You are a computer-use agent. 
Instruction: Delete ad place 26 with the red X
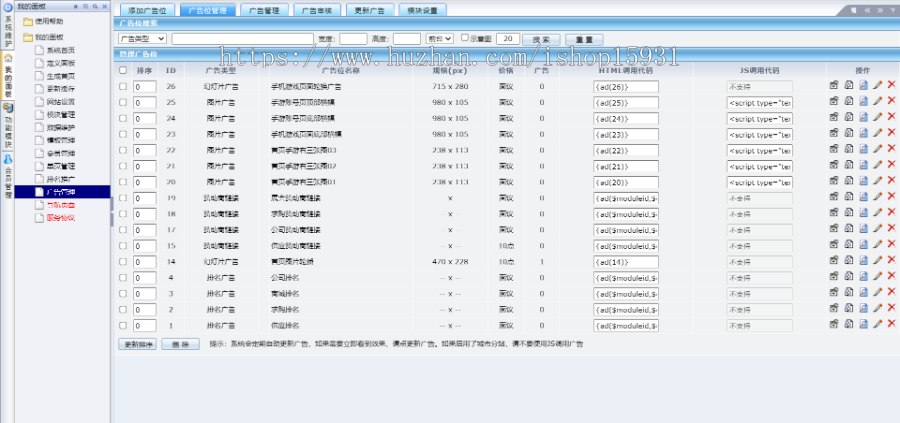click(891, 85)
